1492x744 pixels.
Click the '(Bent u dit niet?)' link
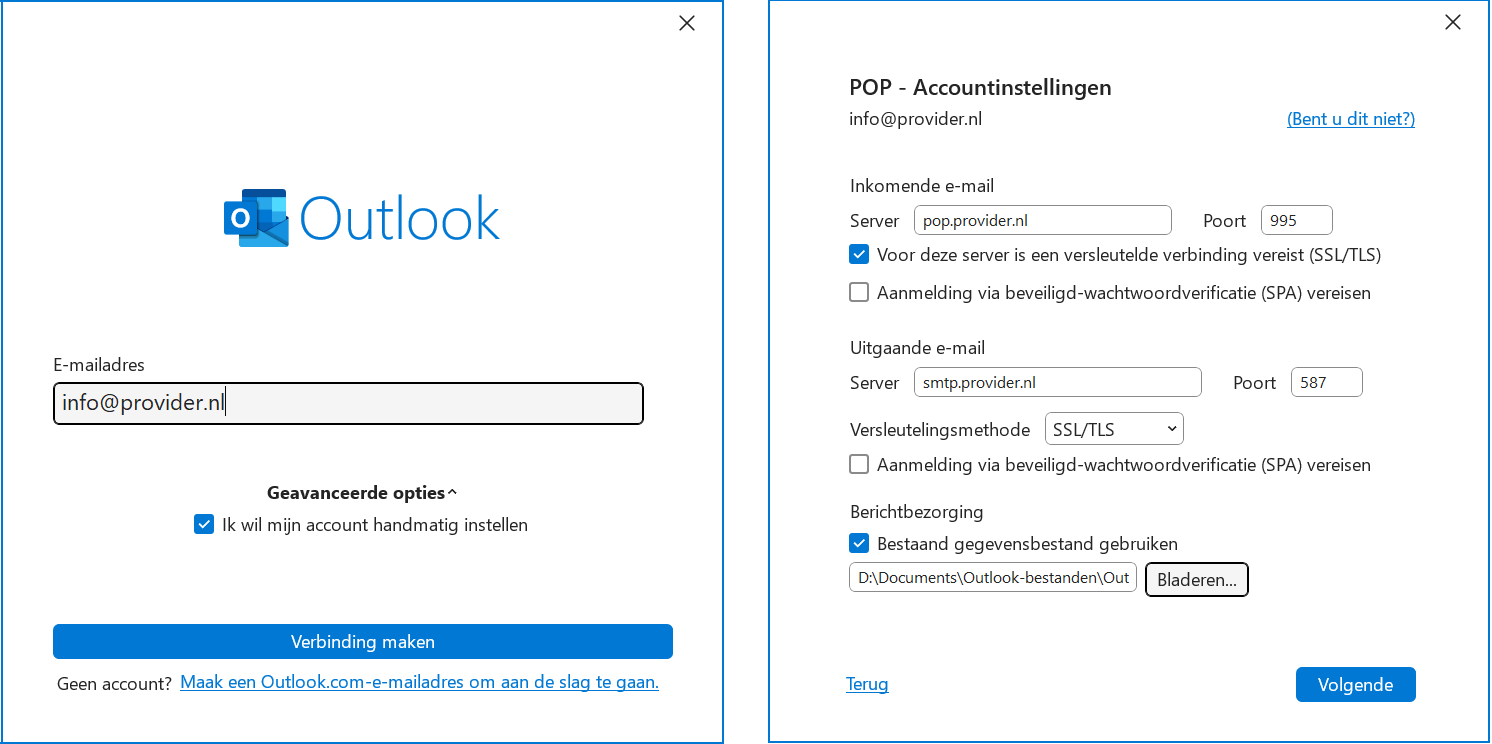point(1350,118)
